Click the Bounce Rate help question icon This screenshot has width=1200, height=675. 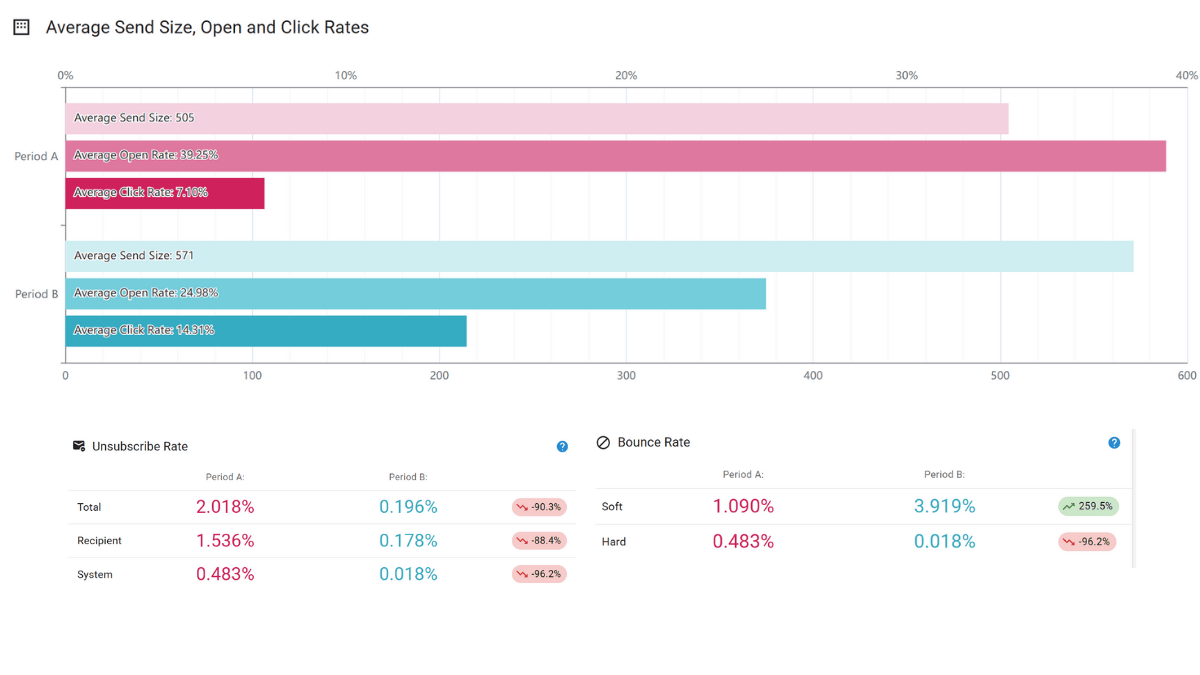(1114, 442)
